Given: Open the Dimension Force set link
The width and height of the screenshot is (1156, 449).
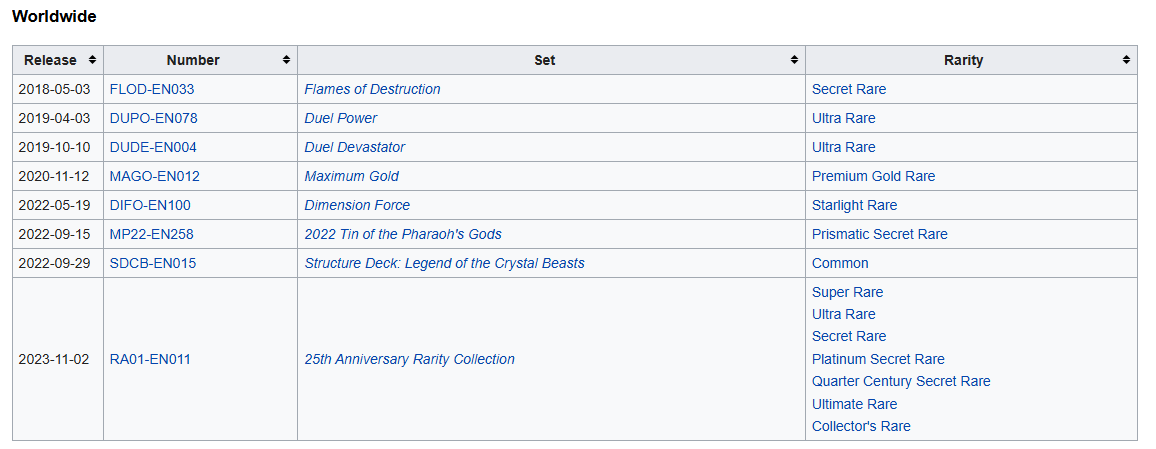Looking at the screenshot, I should click(357, 205).
